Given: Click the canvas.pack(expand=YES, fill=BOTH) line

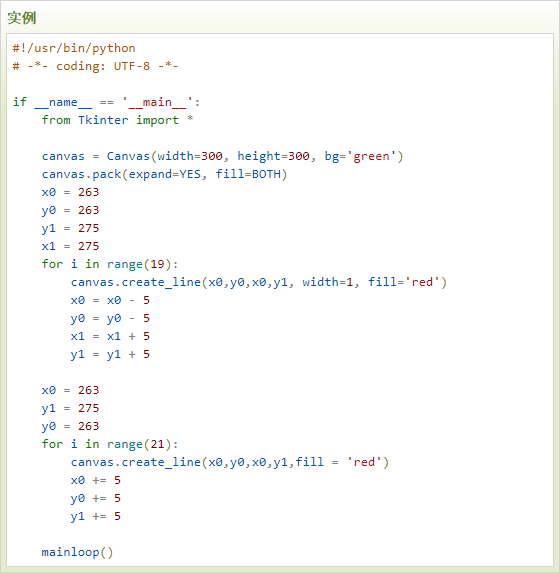Looking at the screenshot, I should (164, 174).
